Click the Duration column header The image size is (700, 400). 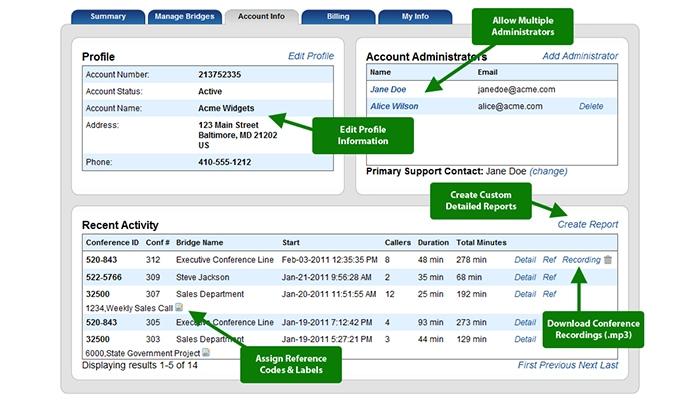pyautogui.click(x=433, y=242)
